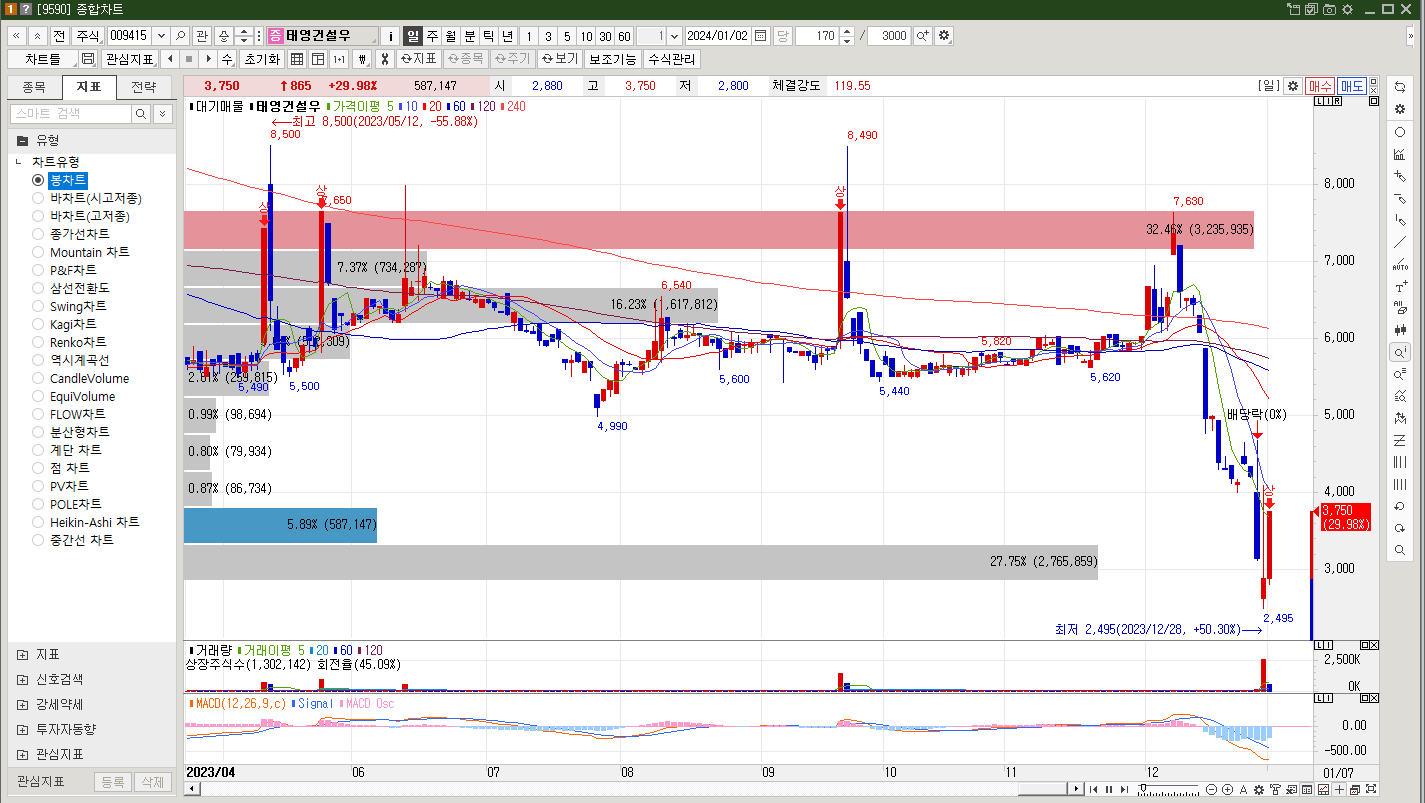Screen dimensions: 1425x803
Task: Switch to the 종목 tab
Action: [x=34, y=87]
